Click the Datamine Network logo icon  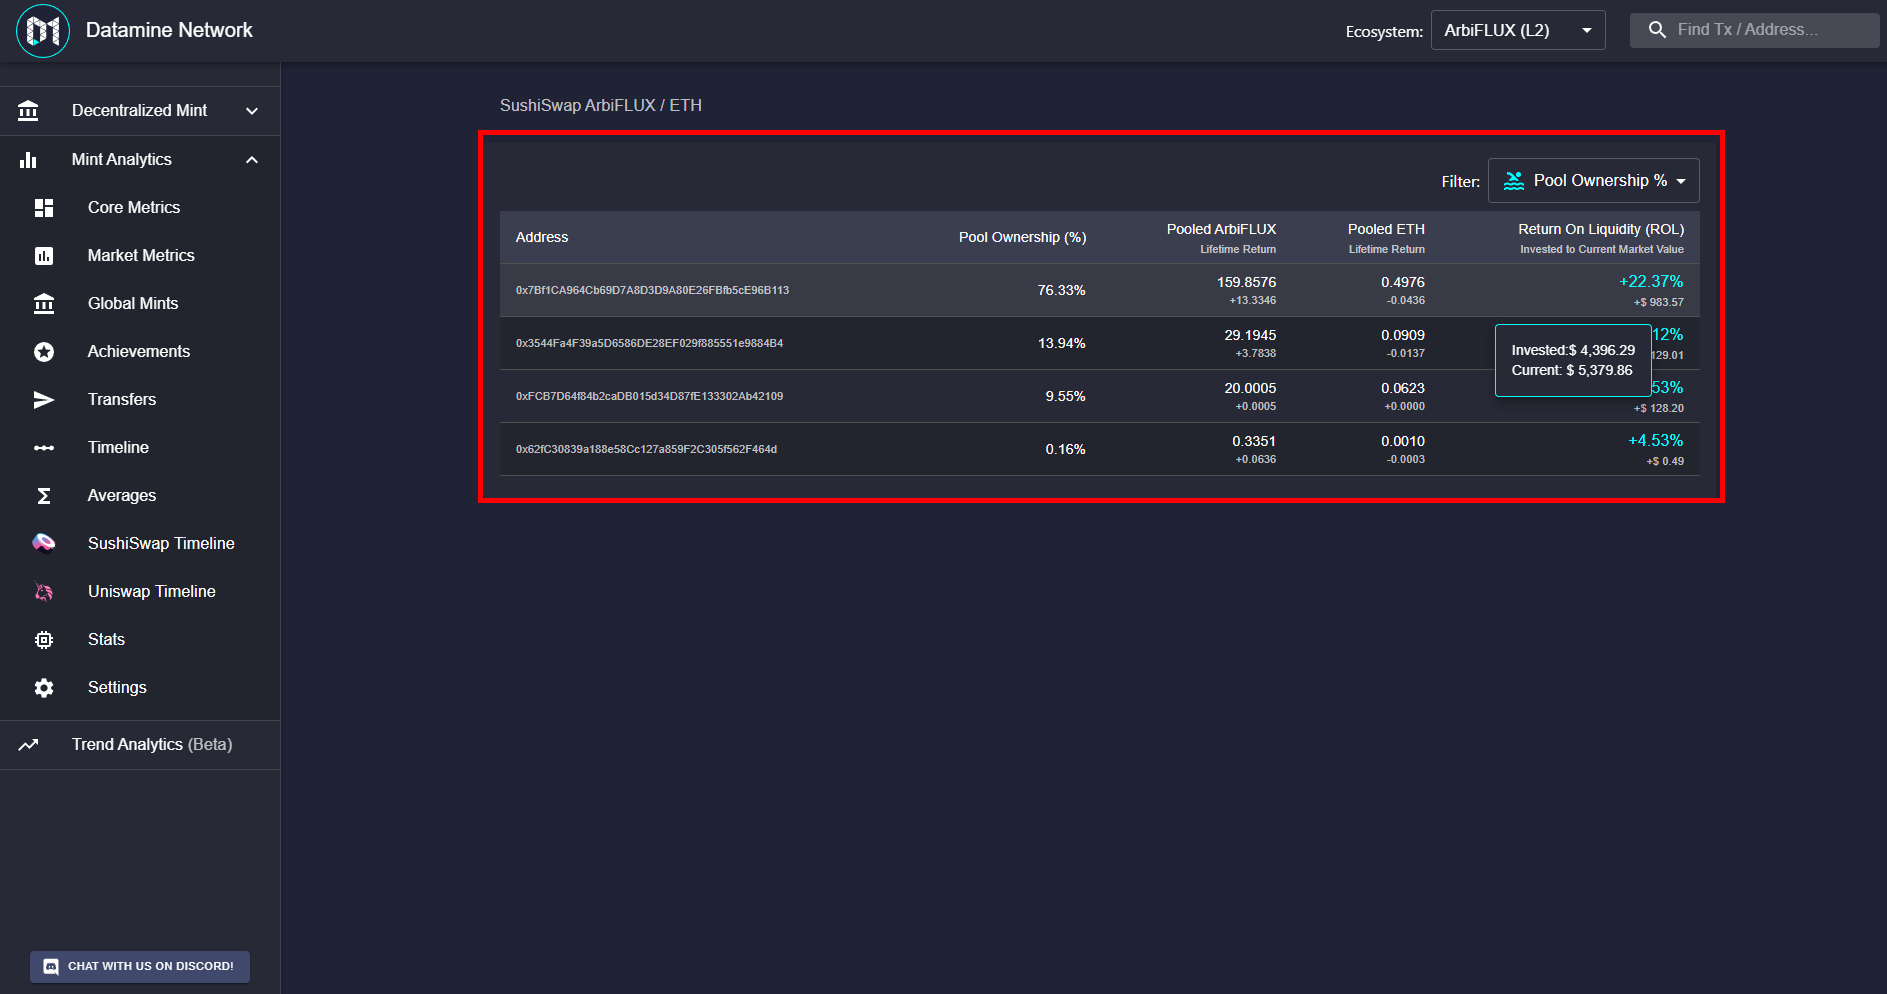[x=43, y=31]
